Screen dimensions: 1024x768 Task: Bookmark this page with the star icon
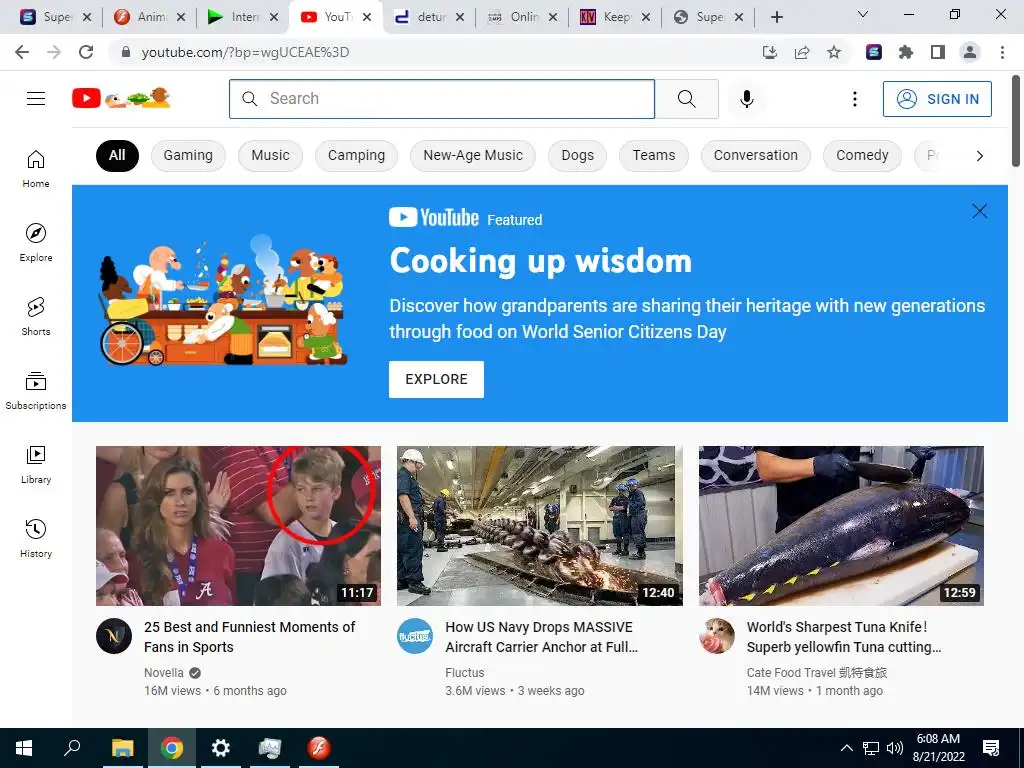tap(834, 52)
